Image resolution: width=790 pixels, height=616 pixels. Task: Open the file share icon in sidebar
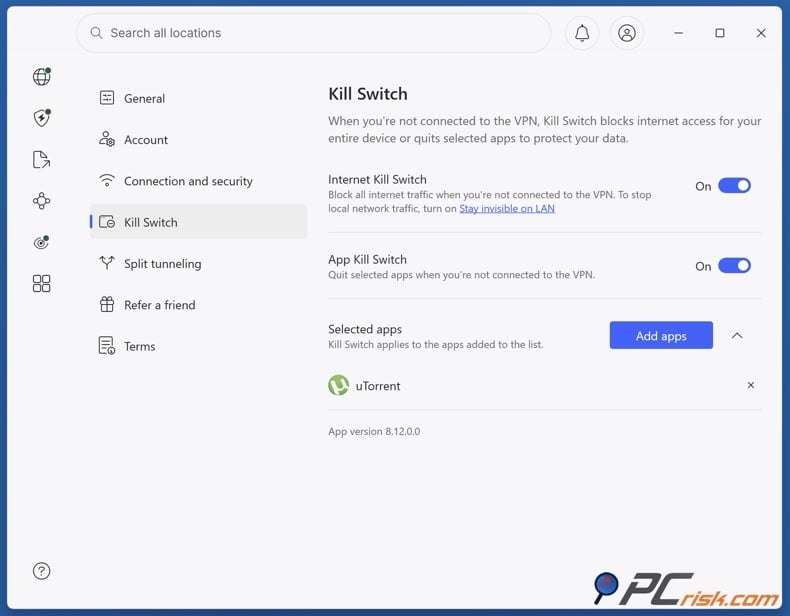coord(41,159)
